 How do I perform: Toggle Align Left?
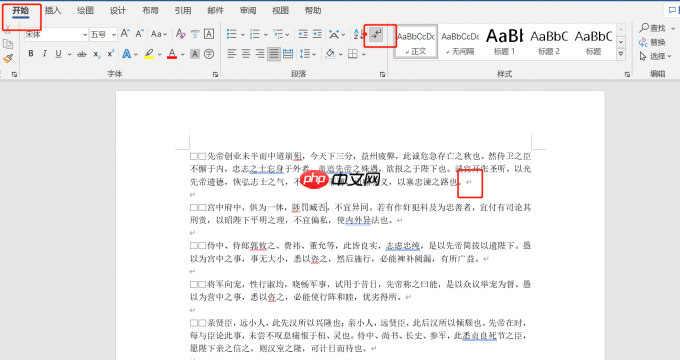[x=232, y=54]
